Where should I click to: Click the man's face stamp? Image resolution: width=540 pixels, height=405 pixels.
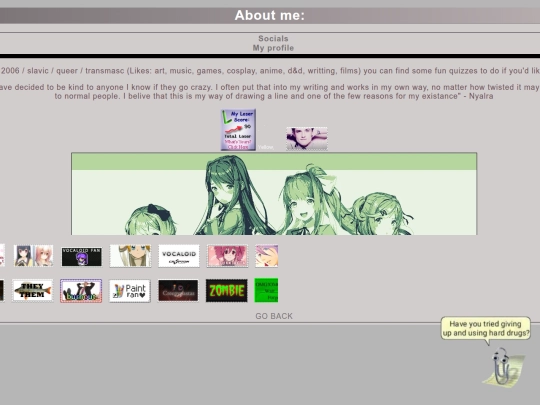pos(307,138)
